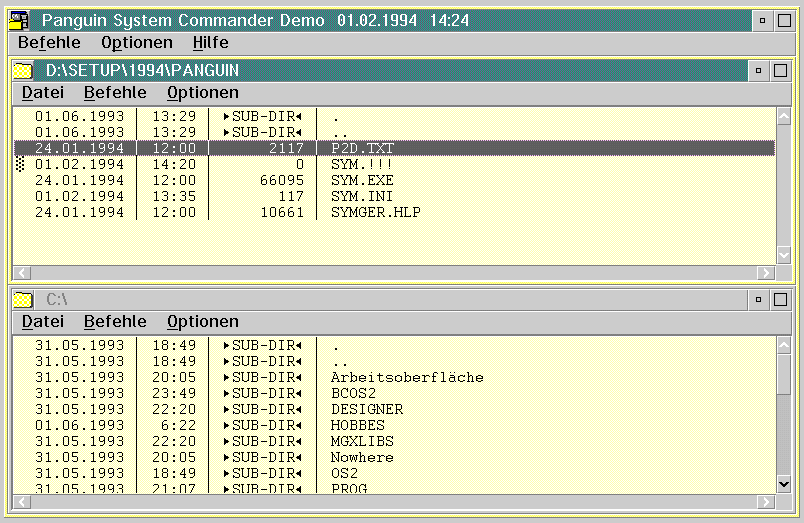Minimize the C:\ window
The image size is (804, 523).
coord(758,299)
